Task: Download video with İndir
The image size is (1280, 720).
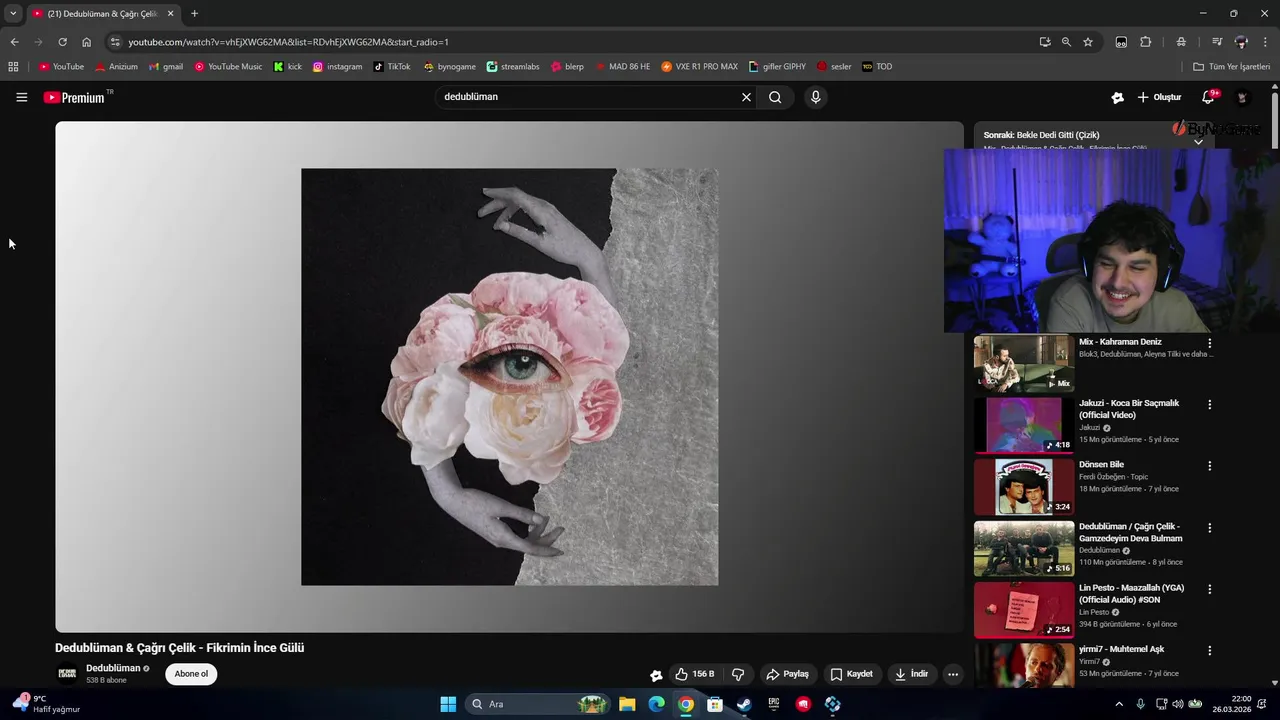Action: [x=911, y=674]
